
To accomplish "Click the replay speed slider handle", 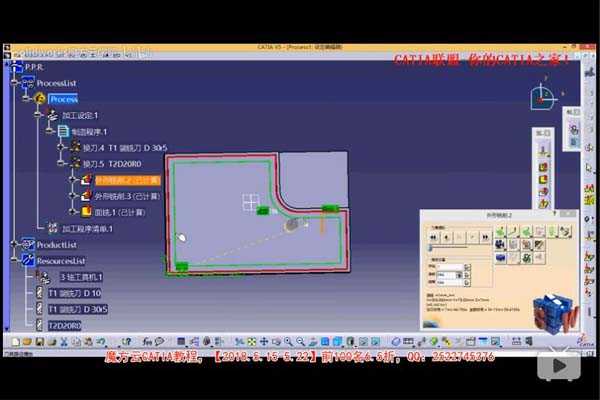I will click(430, 248).
